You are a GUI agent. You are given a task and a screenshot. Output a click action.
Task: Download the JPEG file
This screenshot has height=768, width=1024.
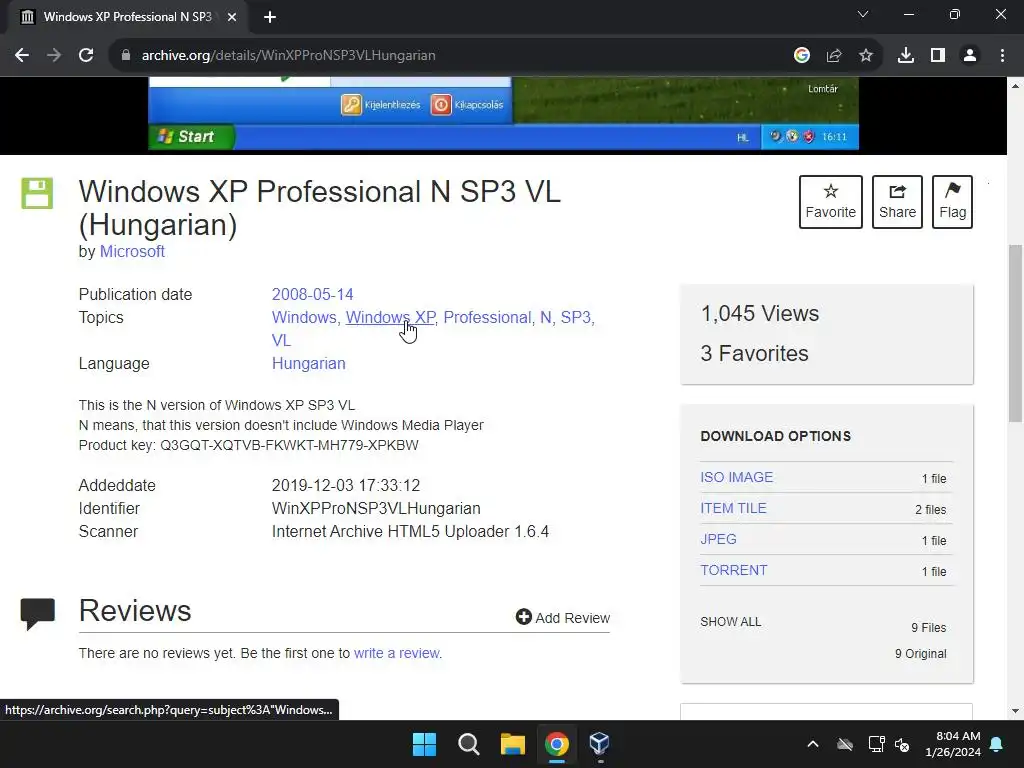pyautogui.click(x=718, y=539)
